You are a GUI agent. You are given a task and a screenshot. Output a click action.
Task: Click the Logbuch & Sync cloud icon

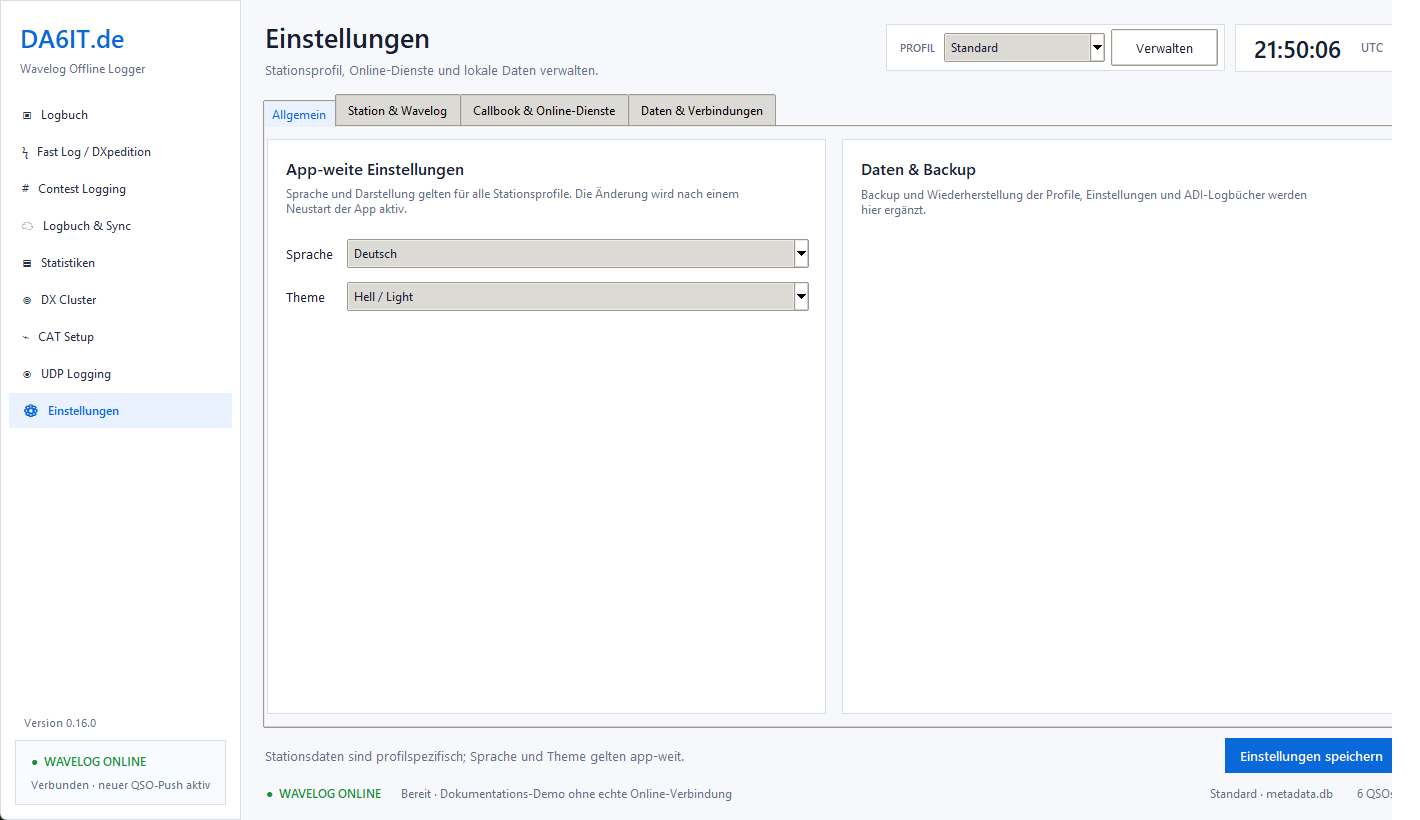(x=28, y=226)
